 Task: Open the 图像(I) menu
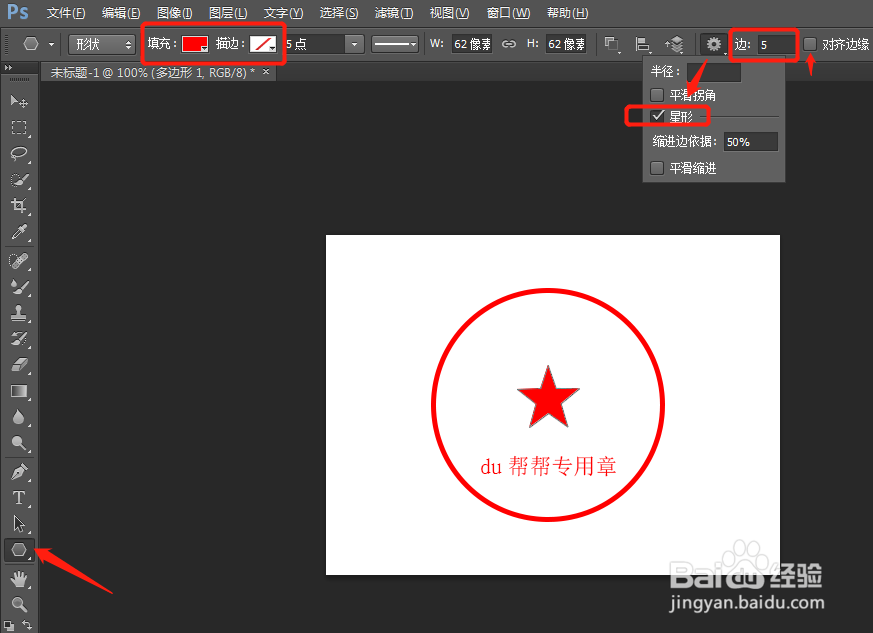point(174,13)
